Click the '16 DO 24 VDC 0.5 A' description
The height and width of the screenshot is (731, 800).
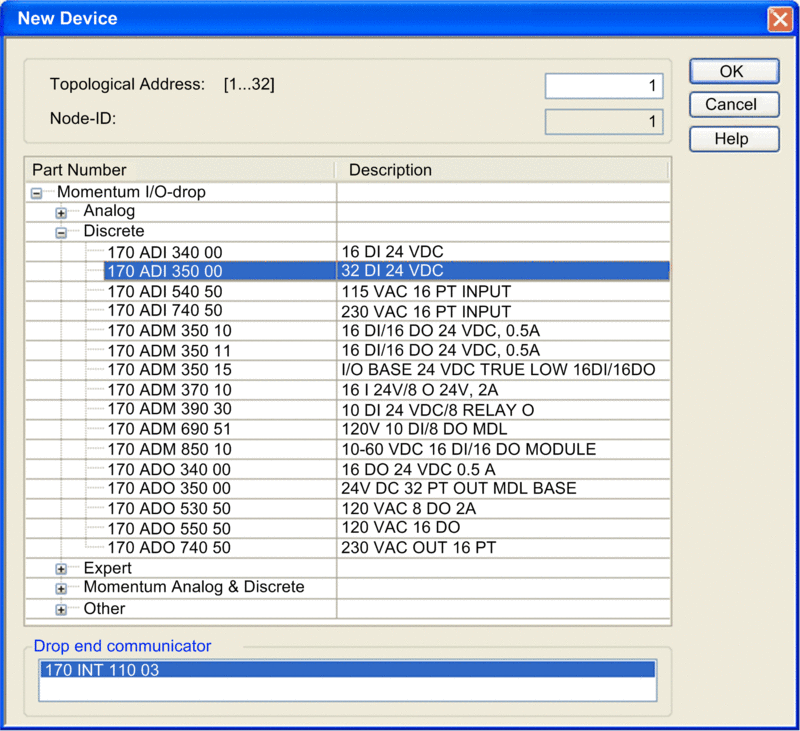point(418,469)
